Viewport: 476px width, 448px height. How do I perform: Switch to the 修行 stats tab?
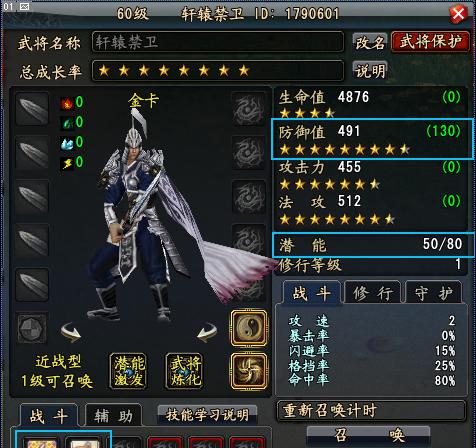click(372, 293)
